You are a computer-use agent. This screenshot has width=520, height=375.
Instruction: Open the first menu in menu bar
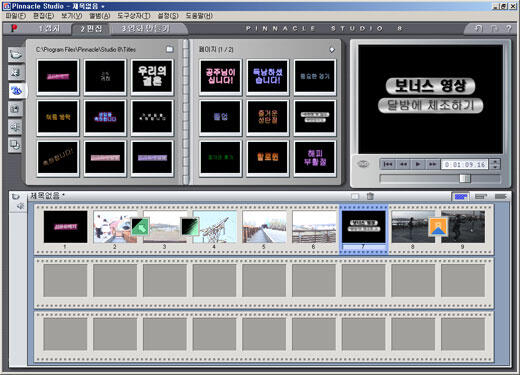16,16
